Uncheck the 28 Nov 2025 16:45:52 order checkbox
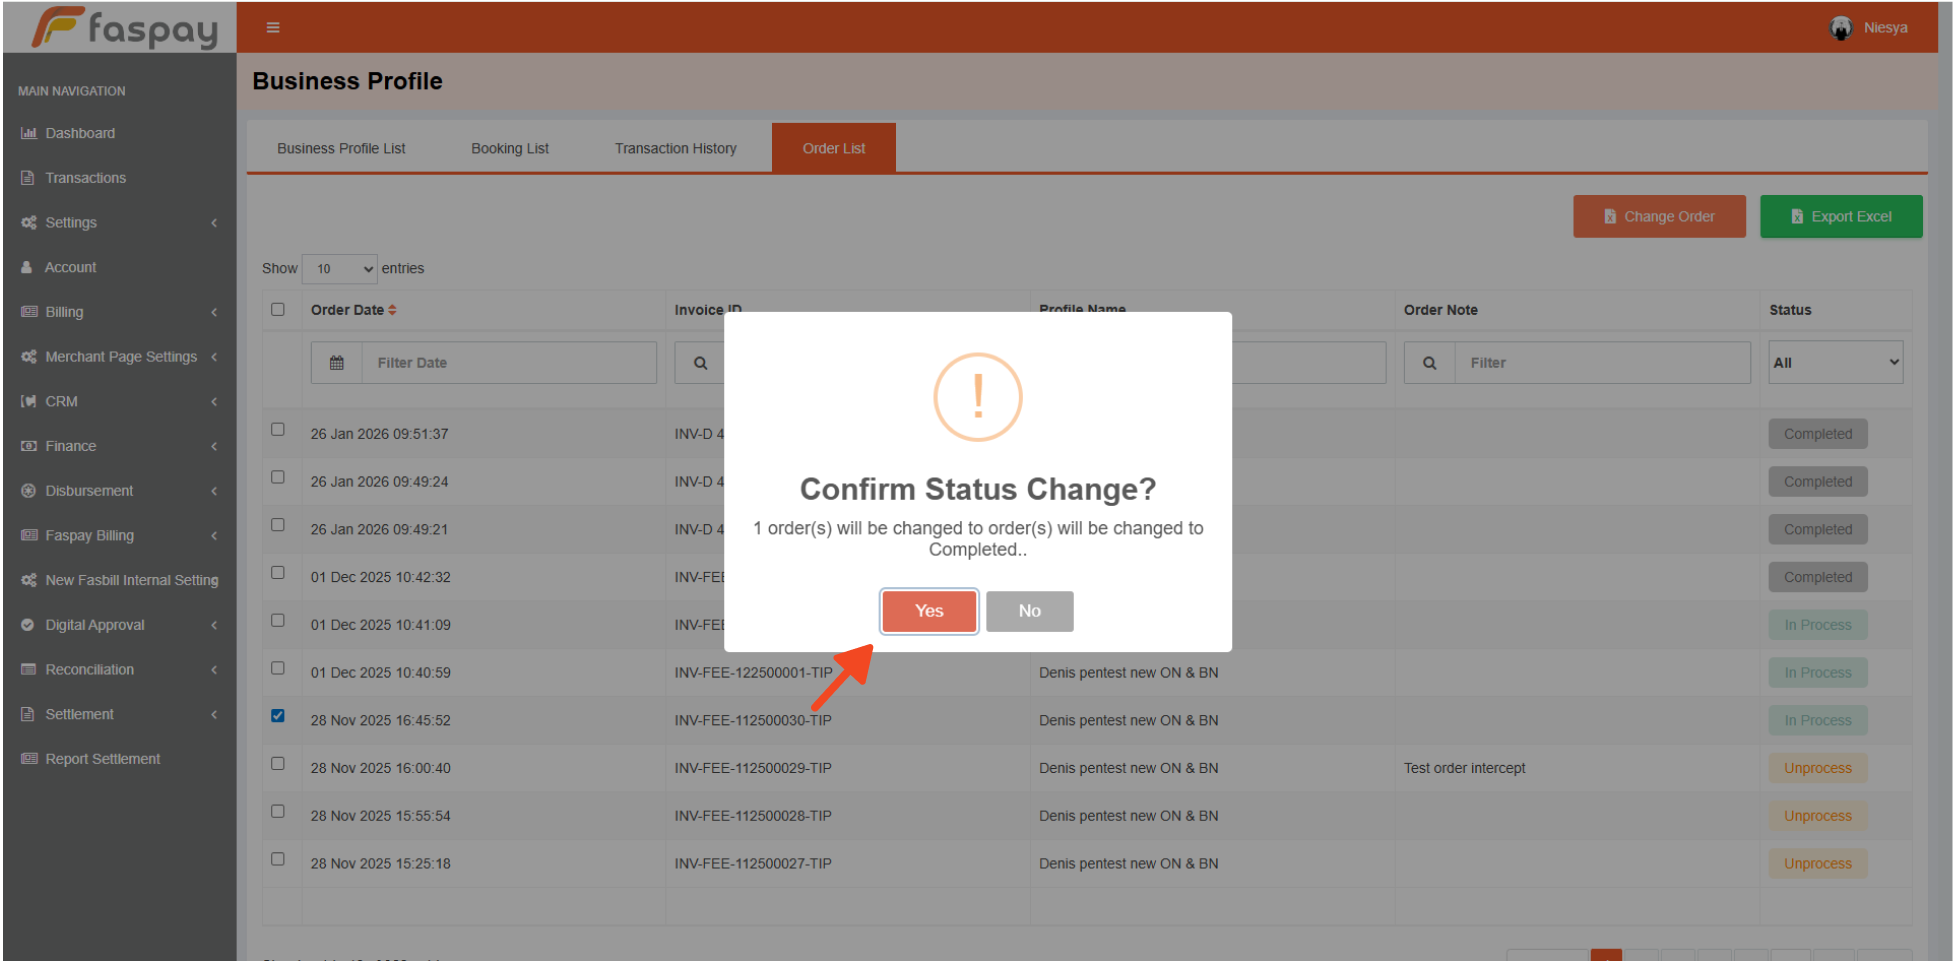 278,716
